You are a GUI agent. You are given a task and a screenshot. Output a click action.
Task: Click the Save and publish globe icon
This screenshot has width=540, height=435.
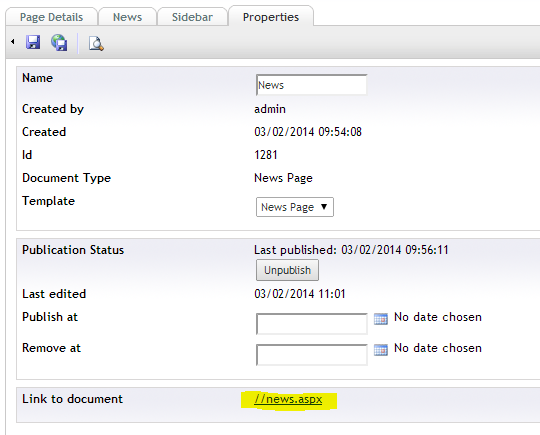point(59,42)
